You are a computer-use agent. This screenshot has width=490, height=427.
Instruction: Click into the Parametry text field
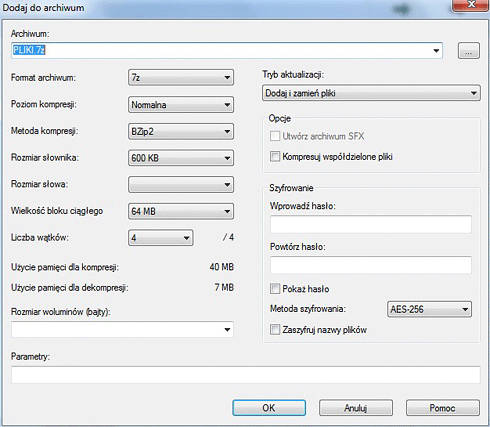(x=246, y=375)
